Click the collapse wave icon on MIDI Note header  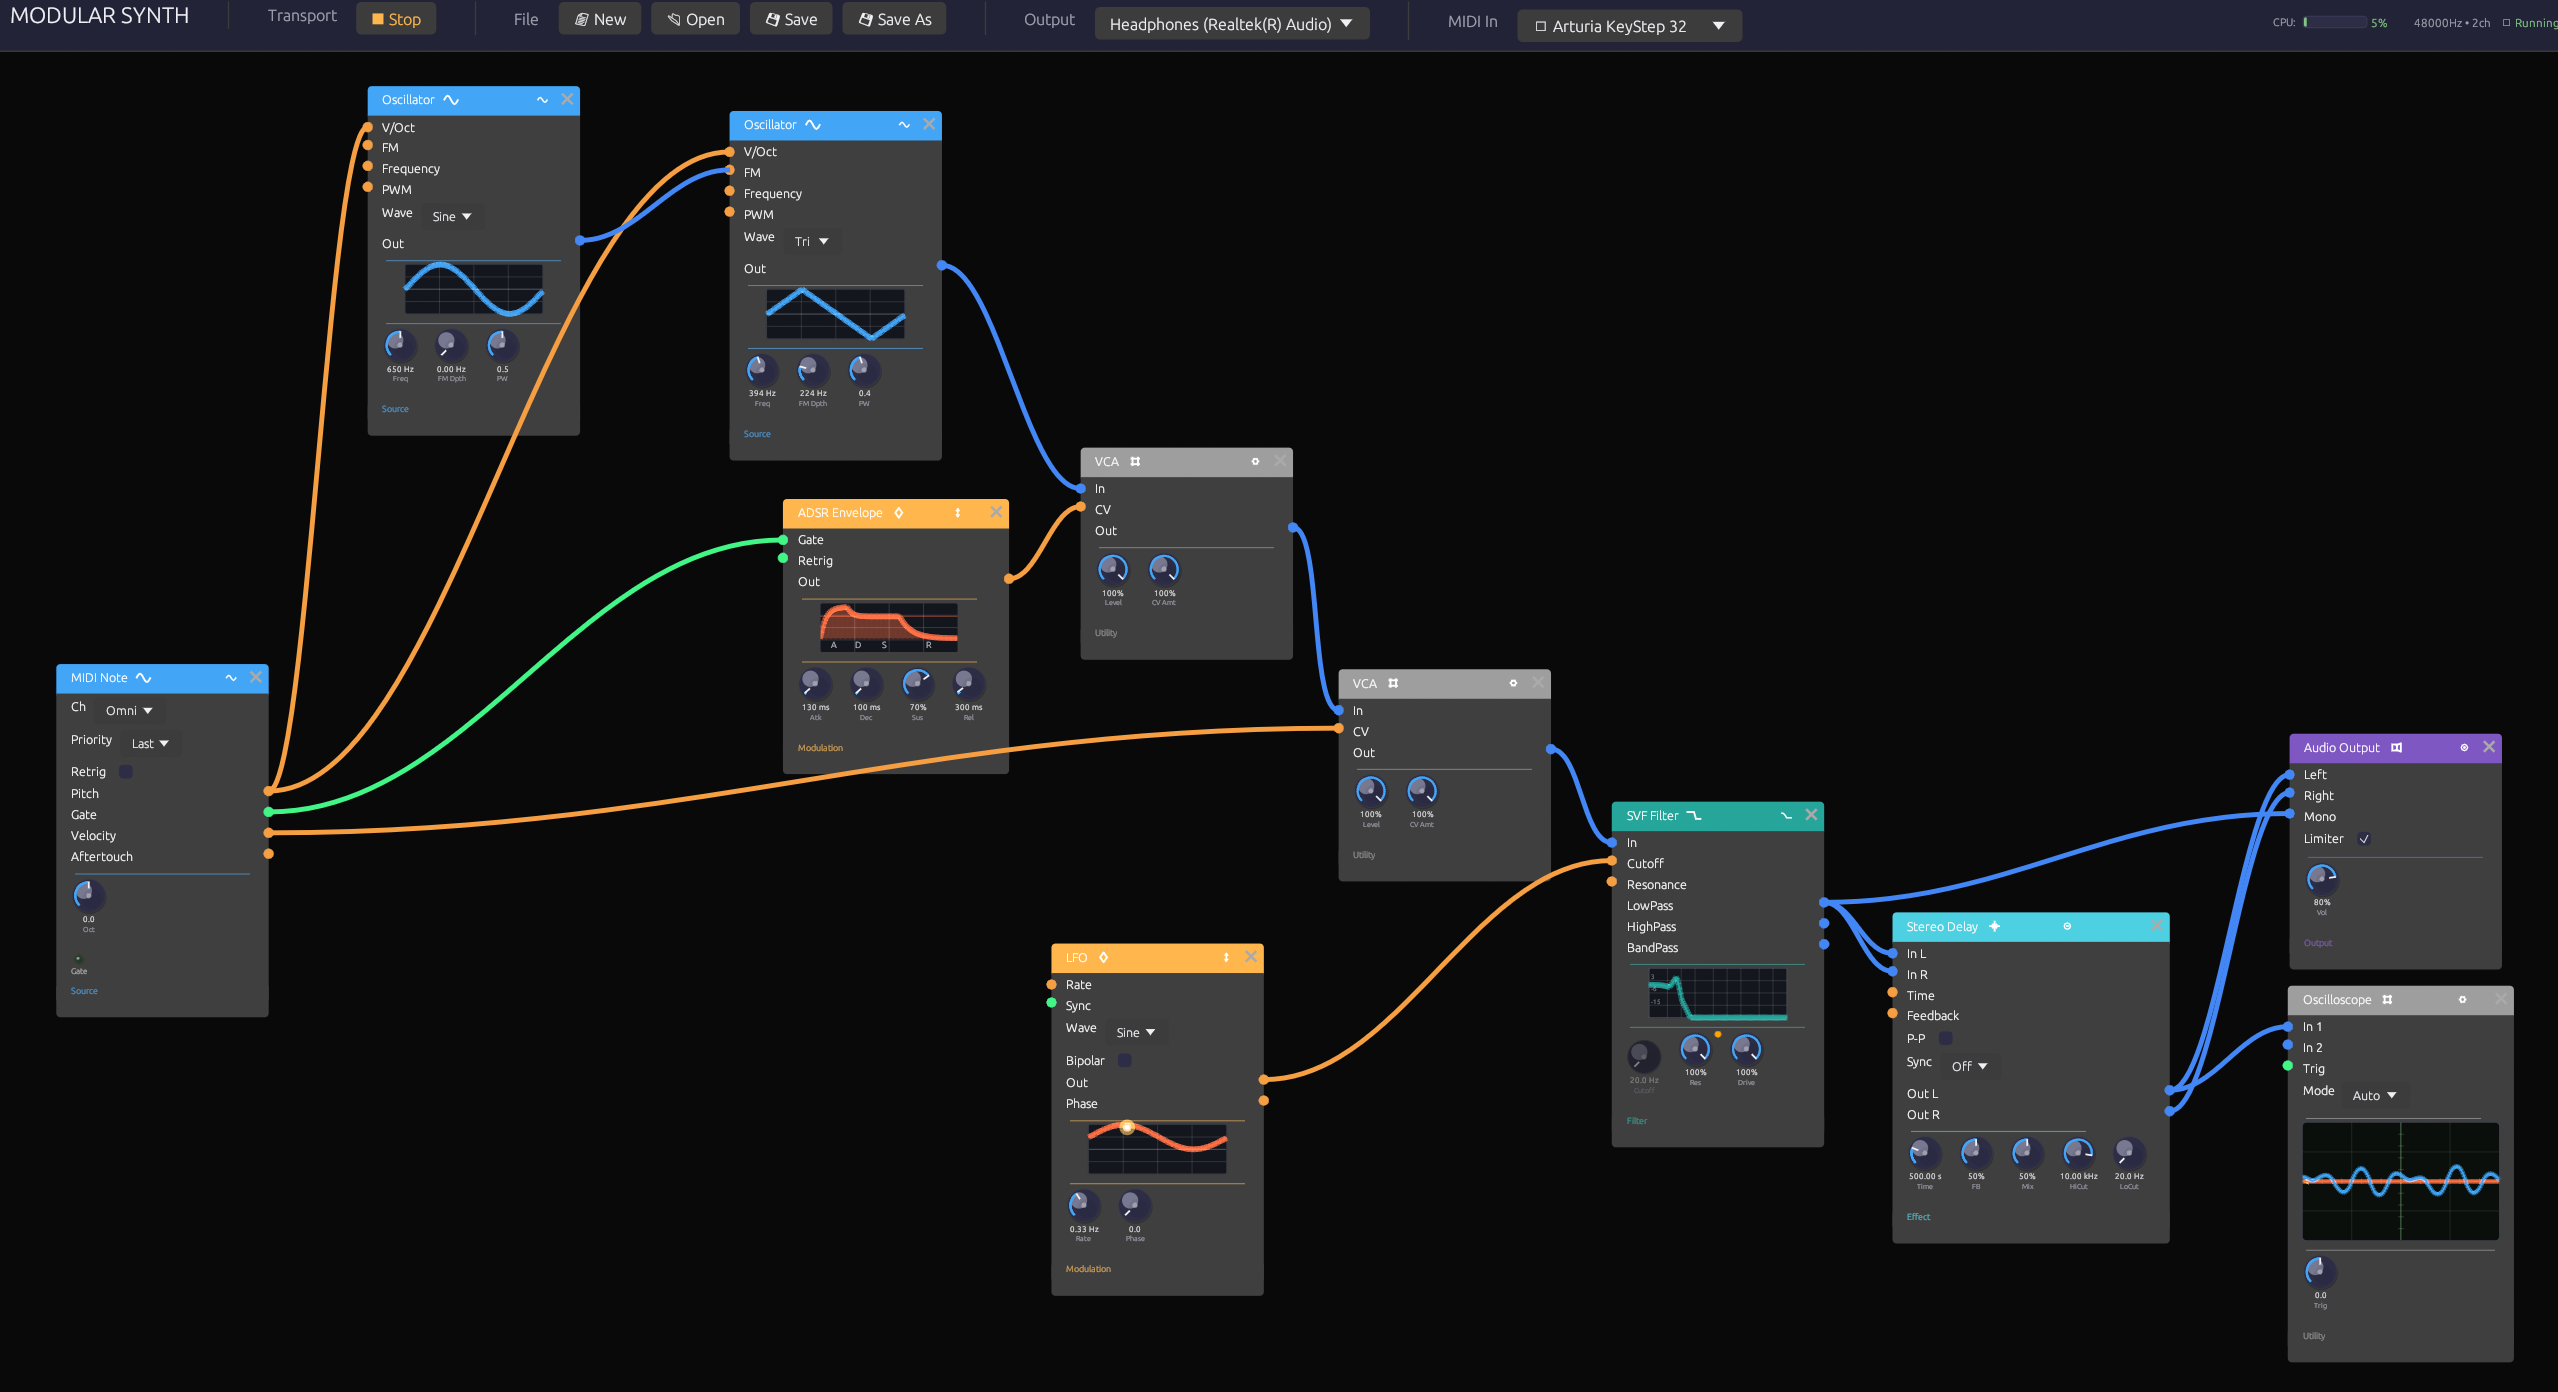pos(231,678)
